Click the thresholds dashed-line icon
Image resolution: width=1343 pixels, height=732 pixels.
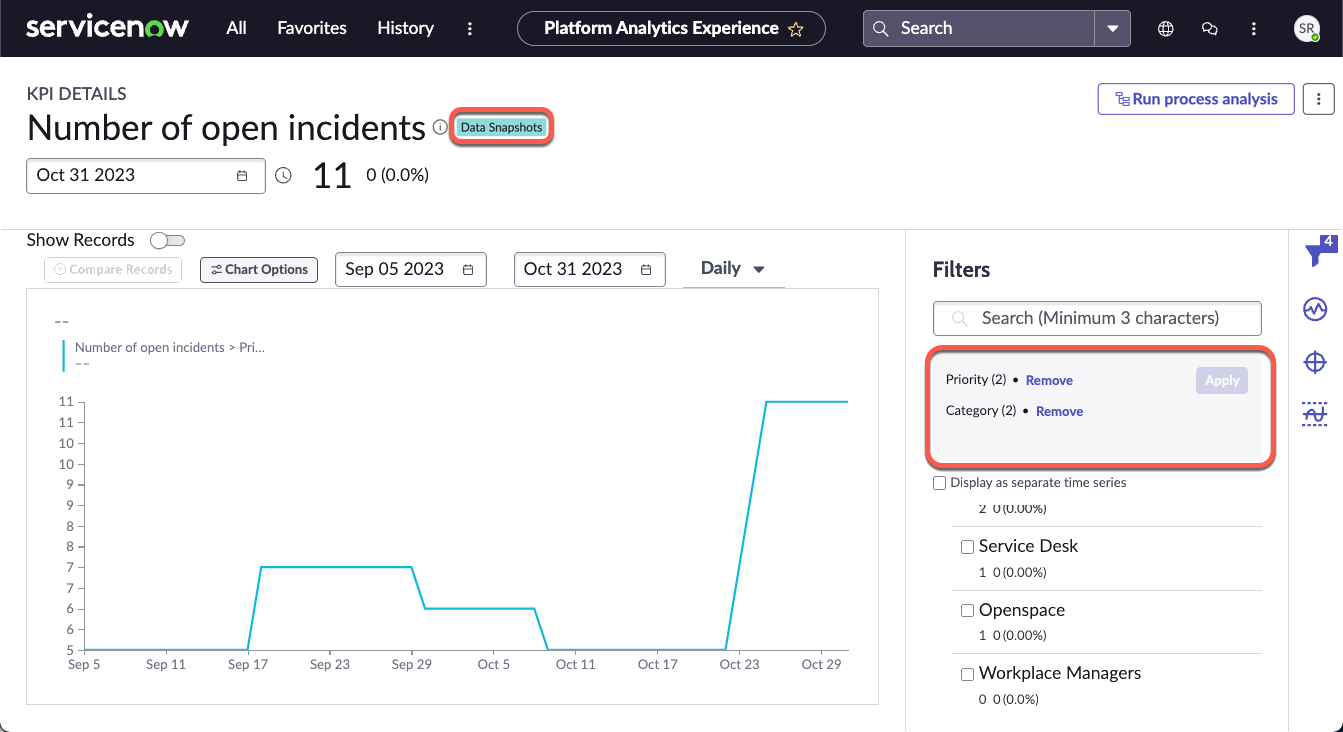(x=1315, y=414)
